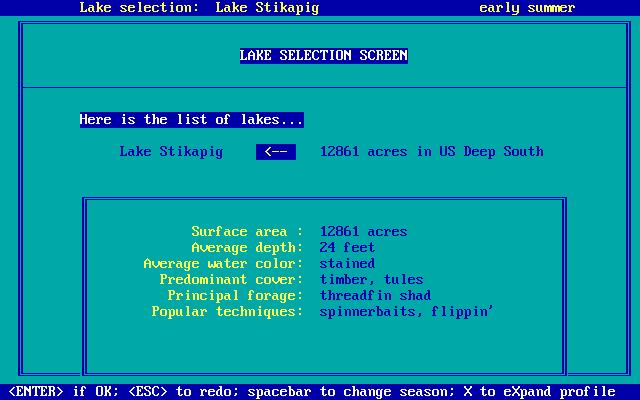Screen dimensions: 640x400
Task: Click the 'LAKE SELECTION SCREEN' title
Action: click(x=324, y=56)
